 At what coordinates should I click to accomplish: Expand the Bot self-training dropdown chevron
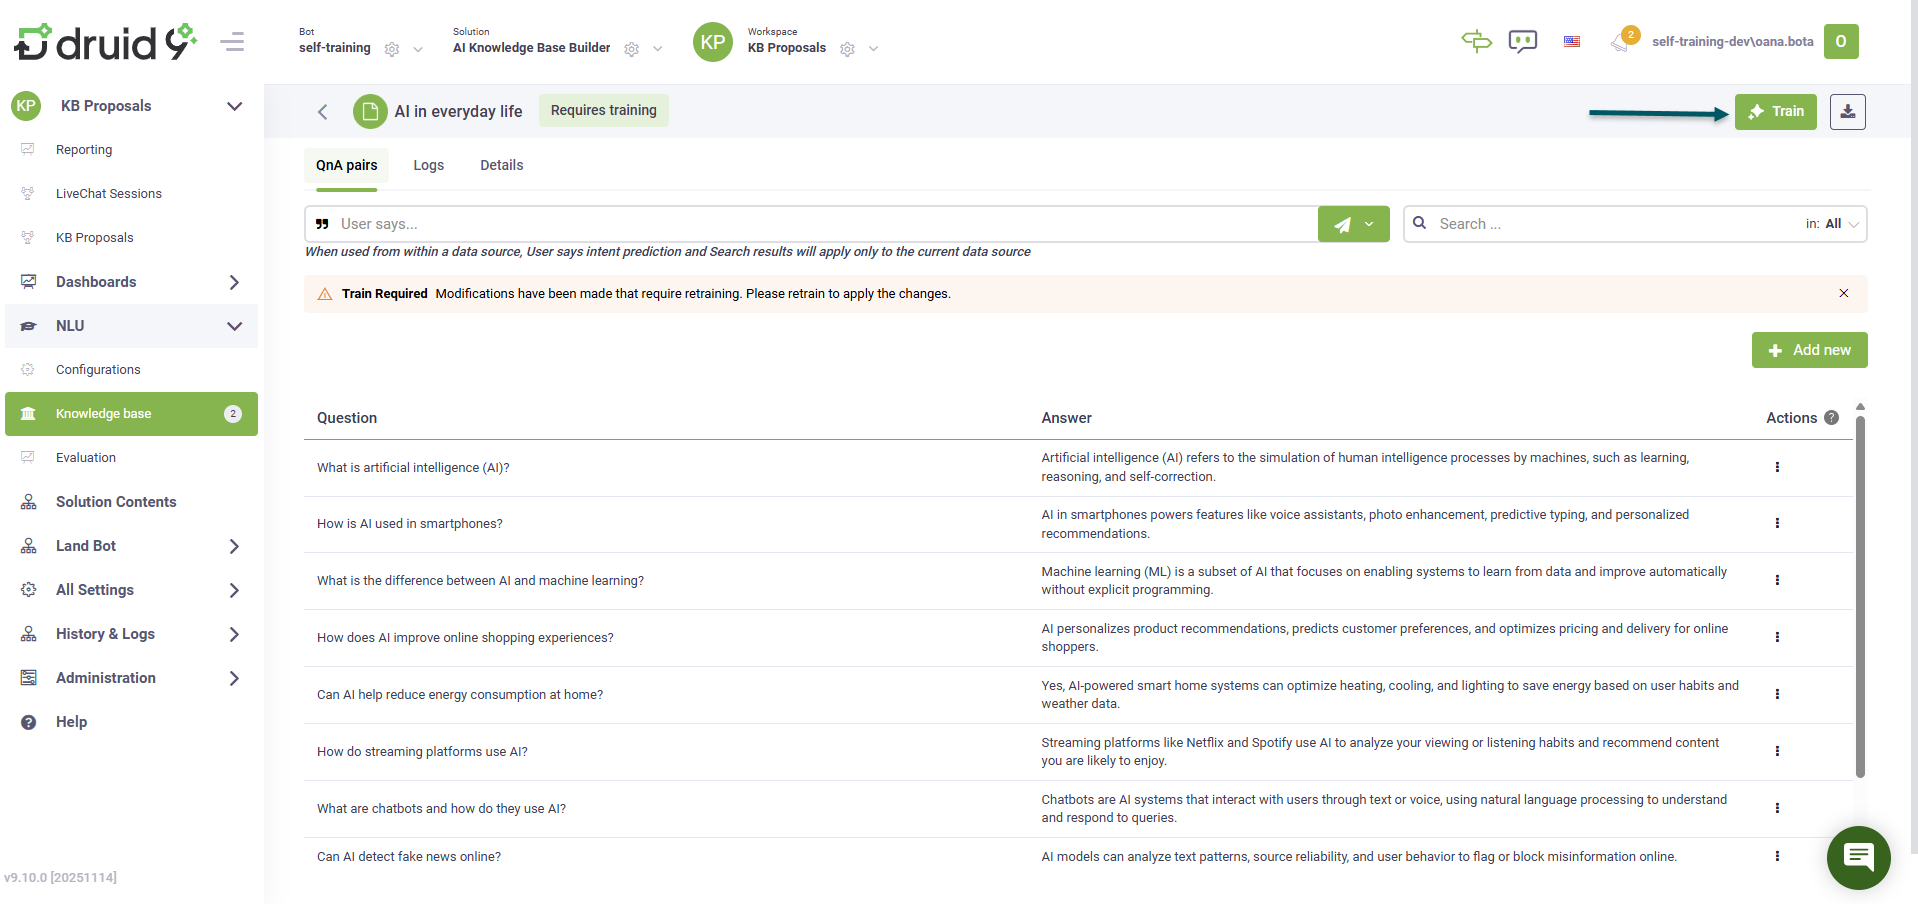tap(418, 49)
